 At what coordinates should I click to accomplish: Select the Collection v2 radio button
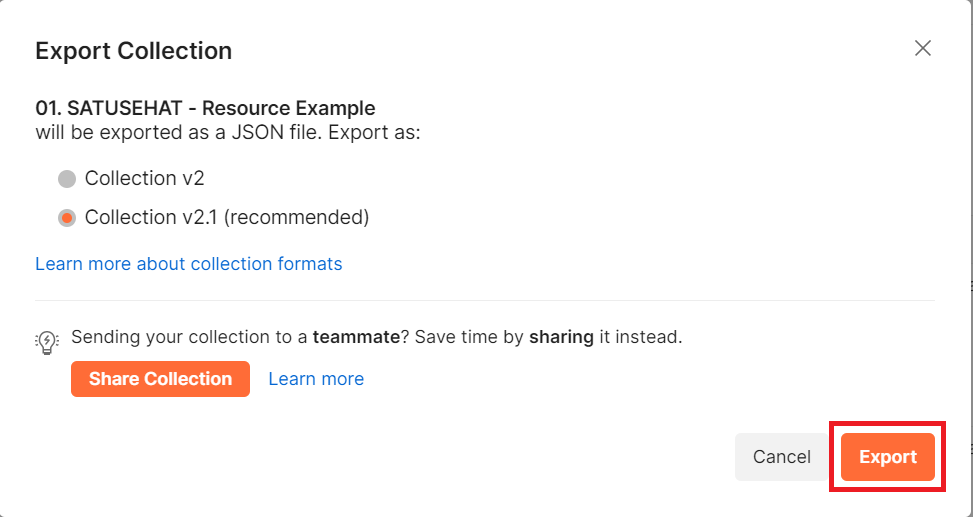(x=67, y=179)
